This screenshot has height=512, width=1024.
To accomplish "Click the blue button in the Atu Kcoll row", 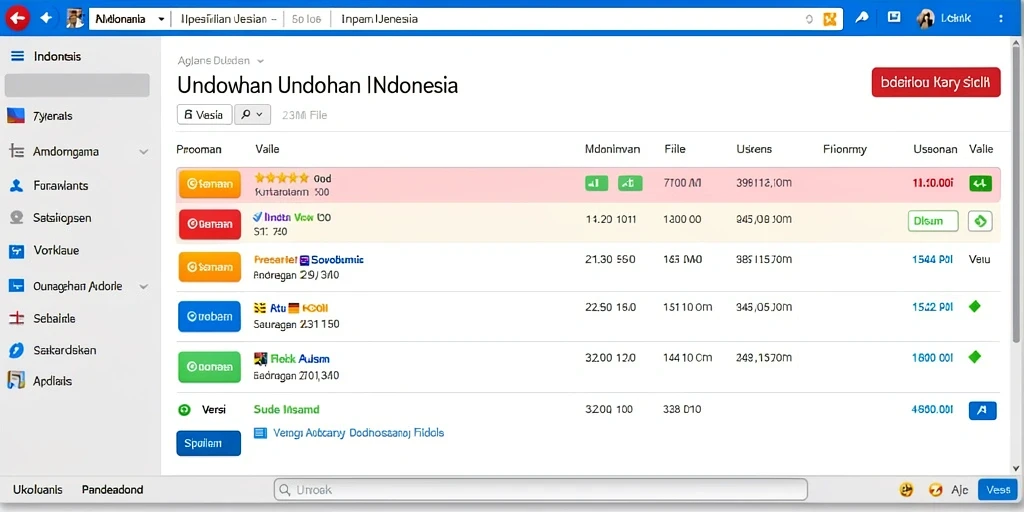I will (210, 317).
